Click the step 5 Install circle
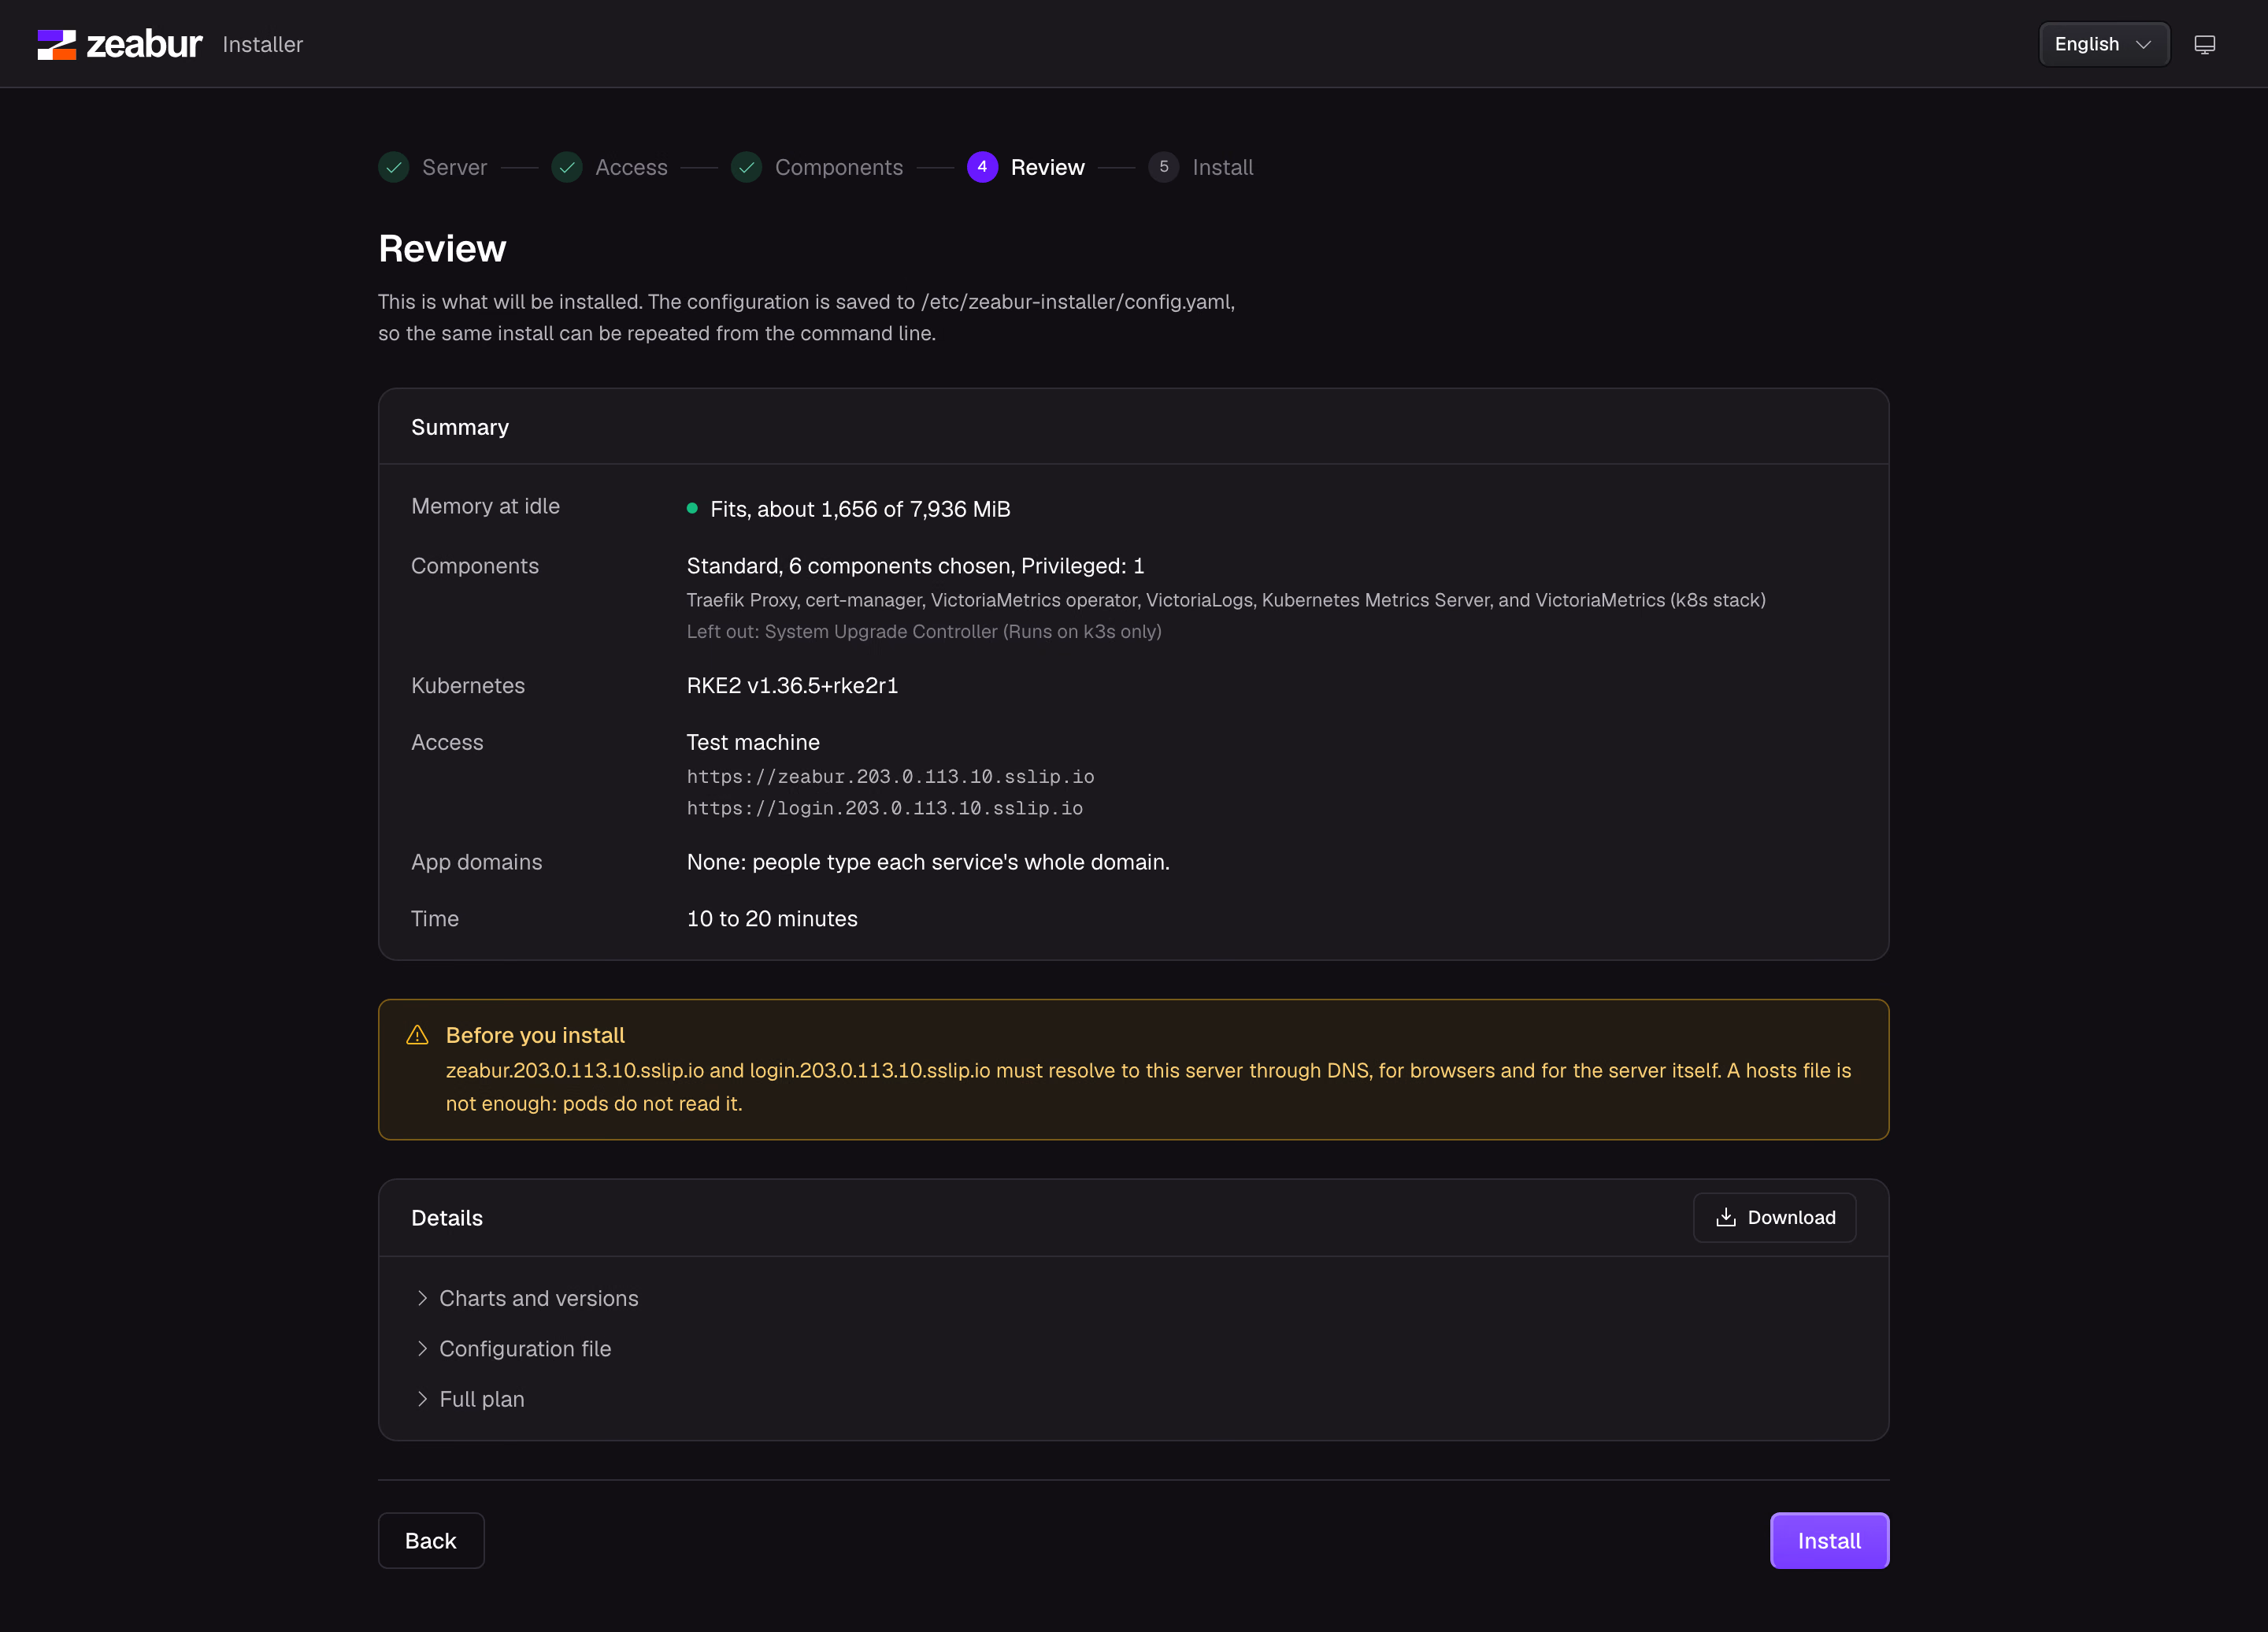This screenshot has width=2268, height=1632. 1164,167
